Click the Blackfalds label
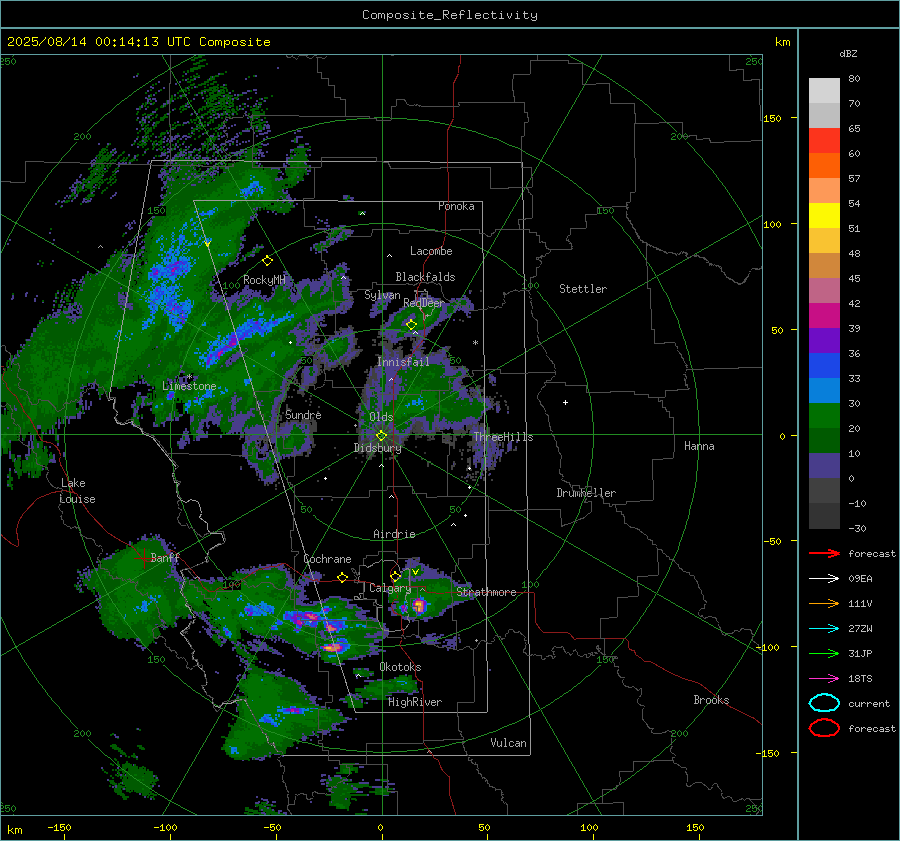 click(x=425, y=277)
